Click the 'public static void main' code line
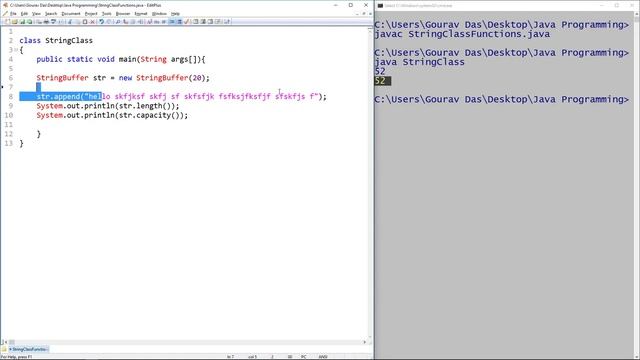The height and width of the screenshot is (360, 640). pyautogui.click(x=121, y=59)
